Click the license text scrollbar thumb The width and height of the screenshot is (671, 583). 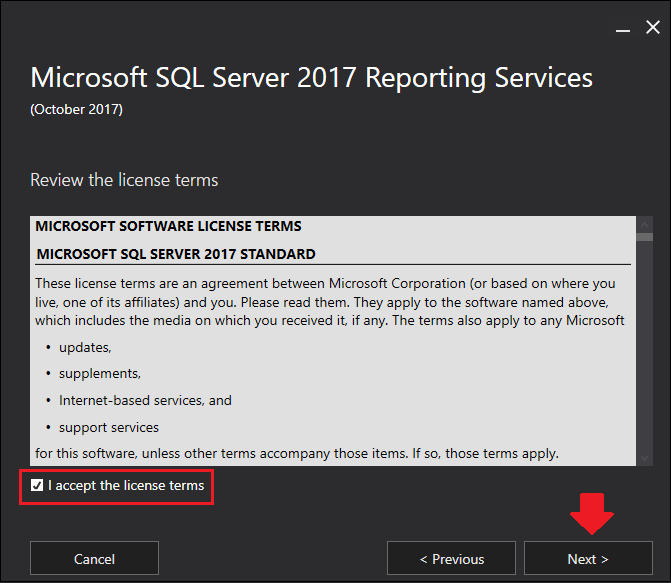tap(644, 237)
